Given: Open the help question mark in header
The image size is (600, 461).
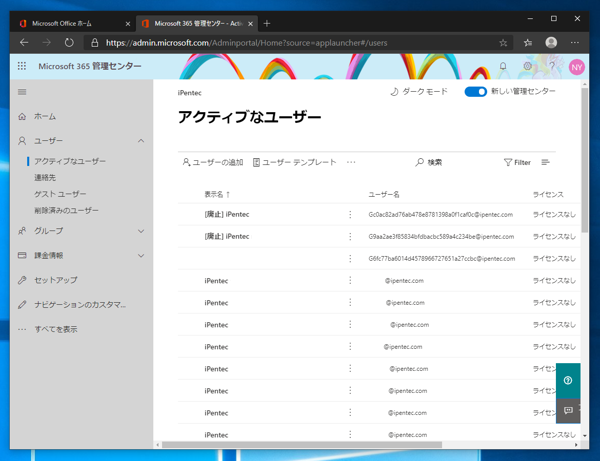Looking at the screenshot, I should tap(552, 66).
